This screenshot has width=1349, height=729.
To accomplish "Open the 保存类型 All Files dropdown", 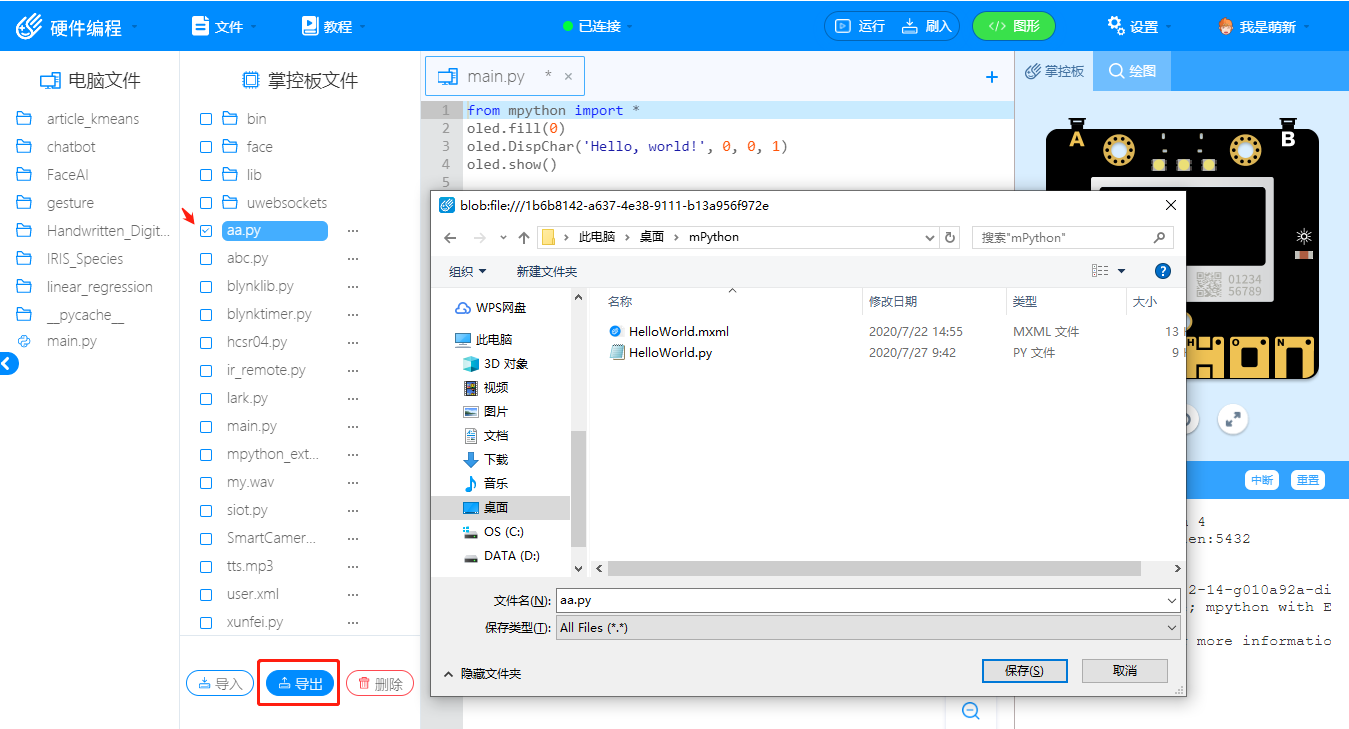I will click(868, 628).
